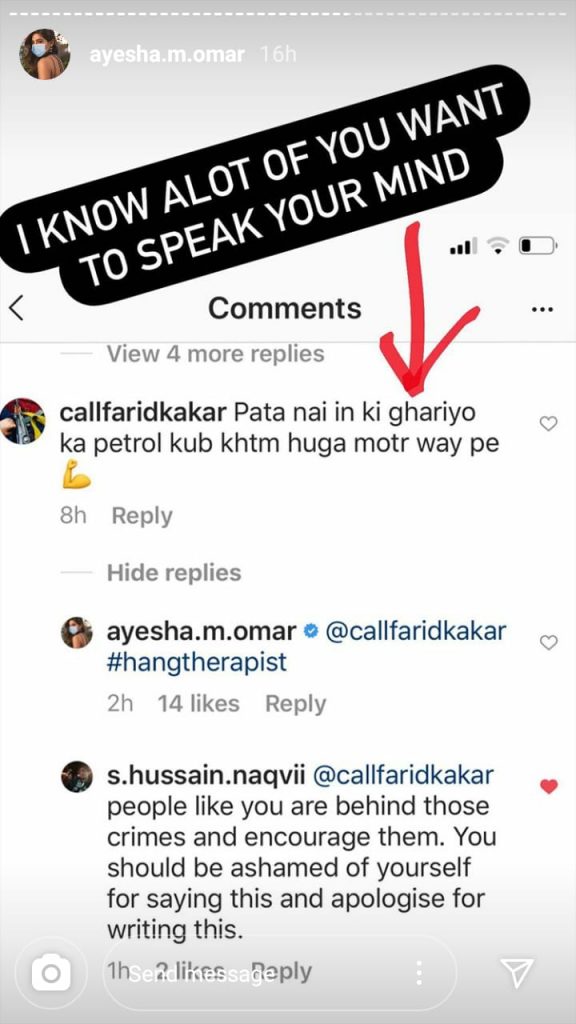Open callfaridkakar's profile avatar

pyautogui.click(x=22, y=421)
